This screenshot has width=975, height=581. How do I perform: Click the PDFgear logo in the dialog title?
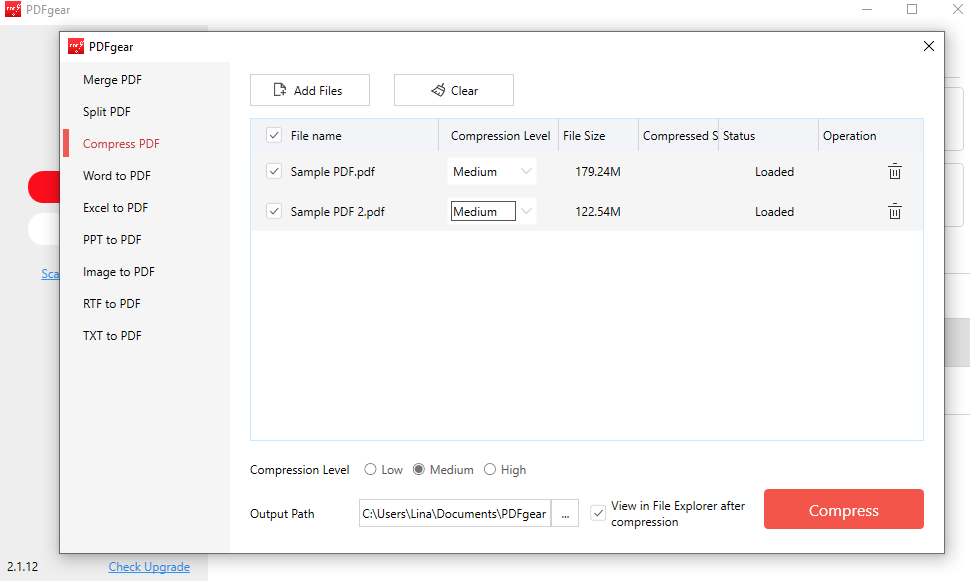(x=76, y=47)
